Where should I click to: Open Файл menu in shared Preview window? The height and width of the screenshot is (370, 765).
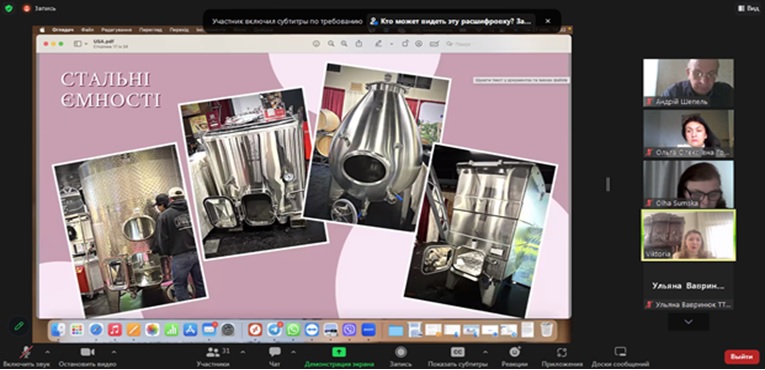pos(87,30)
